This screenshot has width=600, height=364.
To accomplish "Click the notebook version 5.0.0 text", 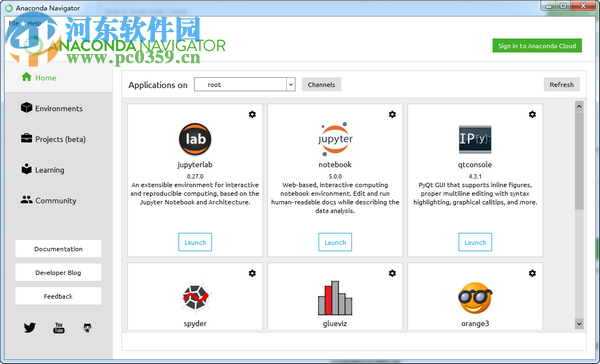I will pyautogui.click(x=335, y=176).
